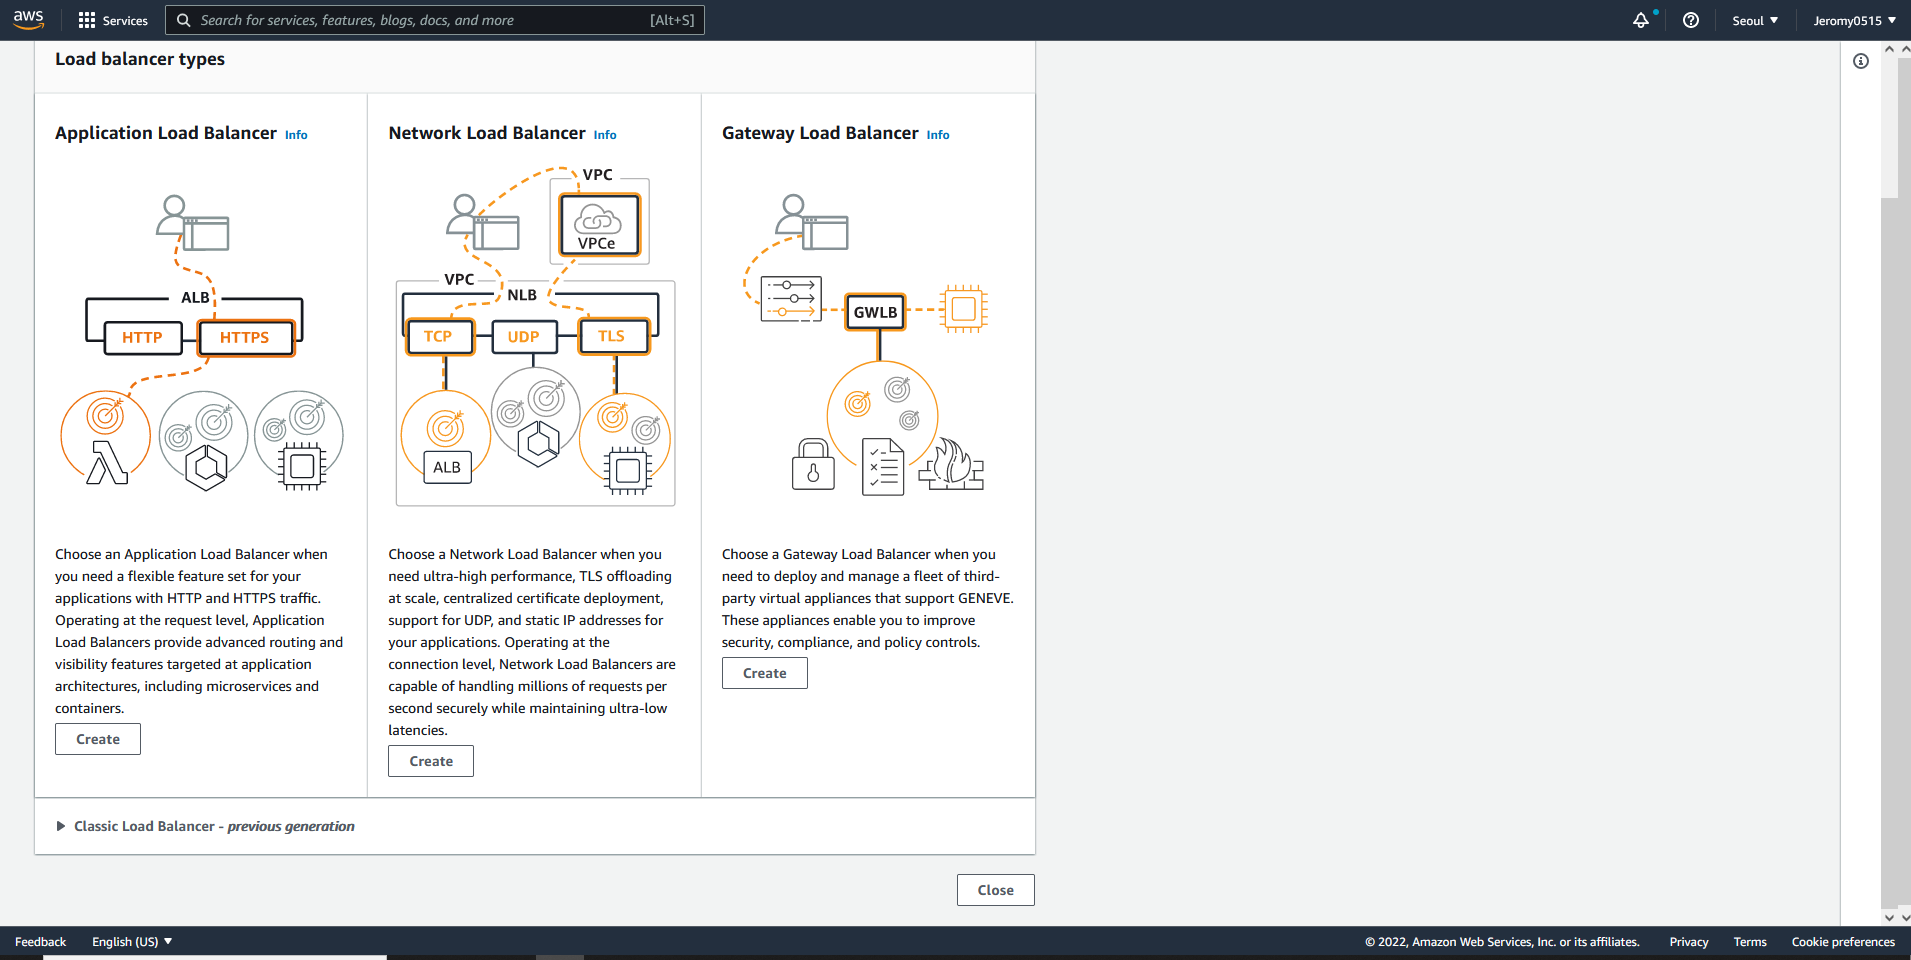Open the info panel icon at right
Screen dimensions: 1911x960
[1861, 61]
